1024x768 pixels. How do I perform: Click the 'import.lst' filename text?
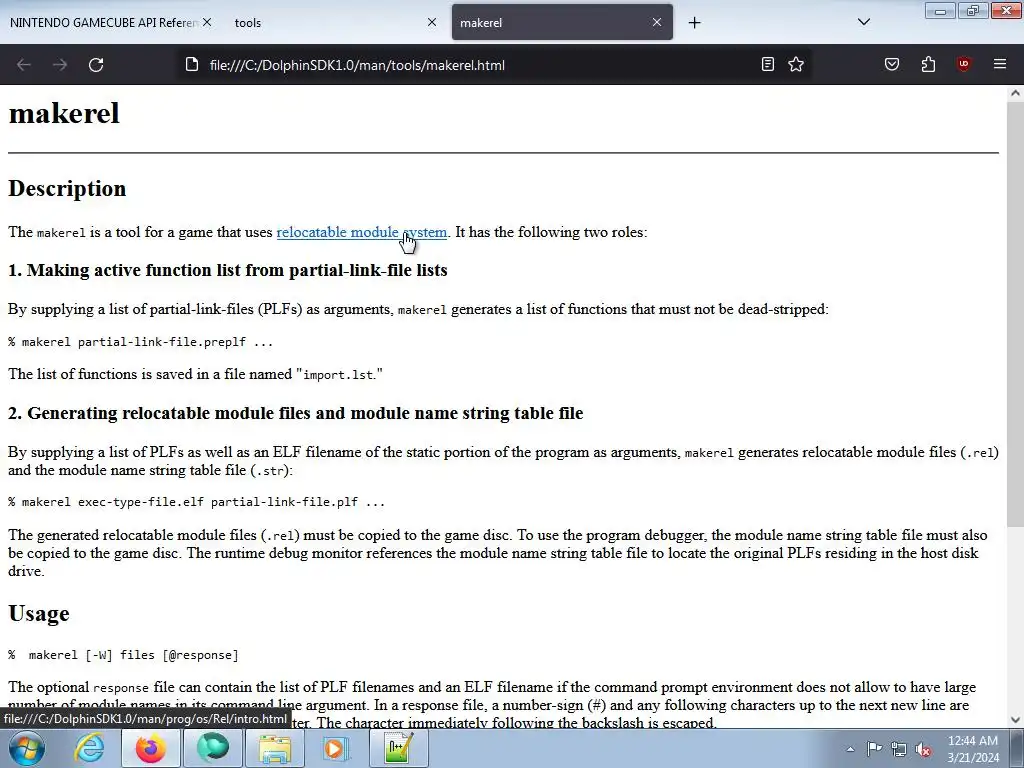pyautogui.click(x=338, y=375)
